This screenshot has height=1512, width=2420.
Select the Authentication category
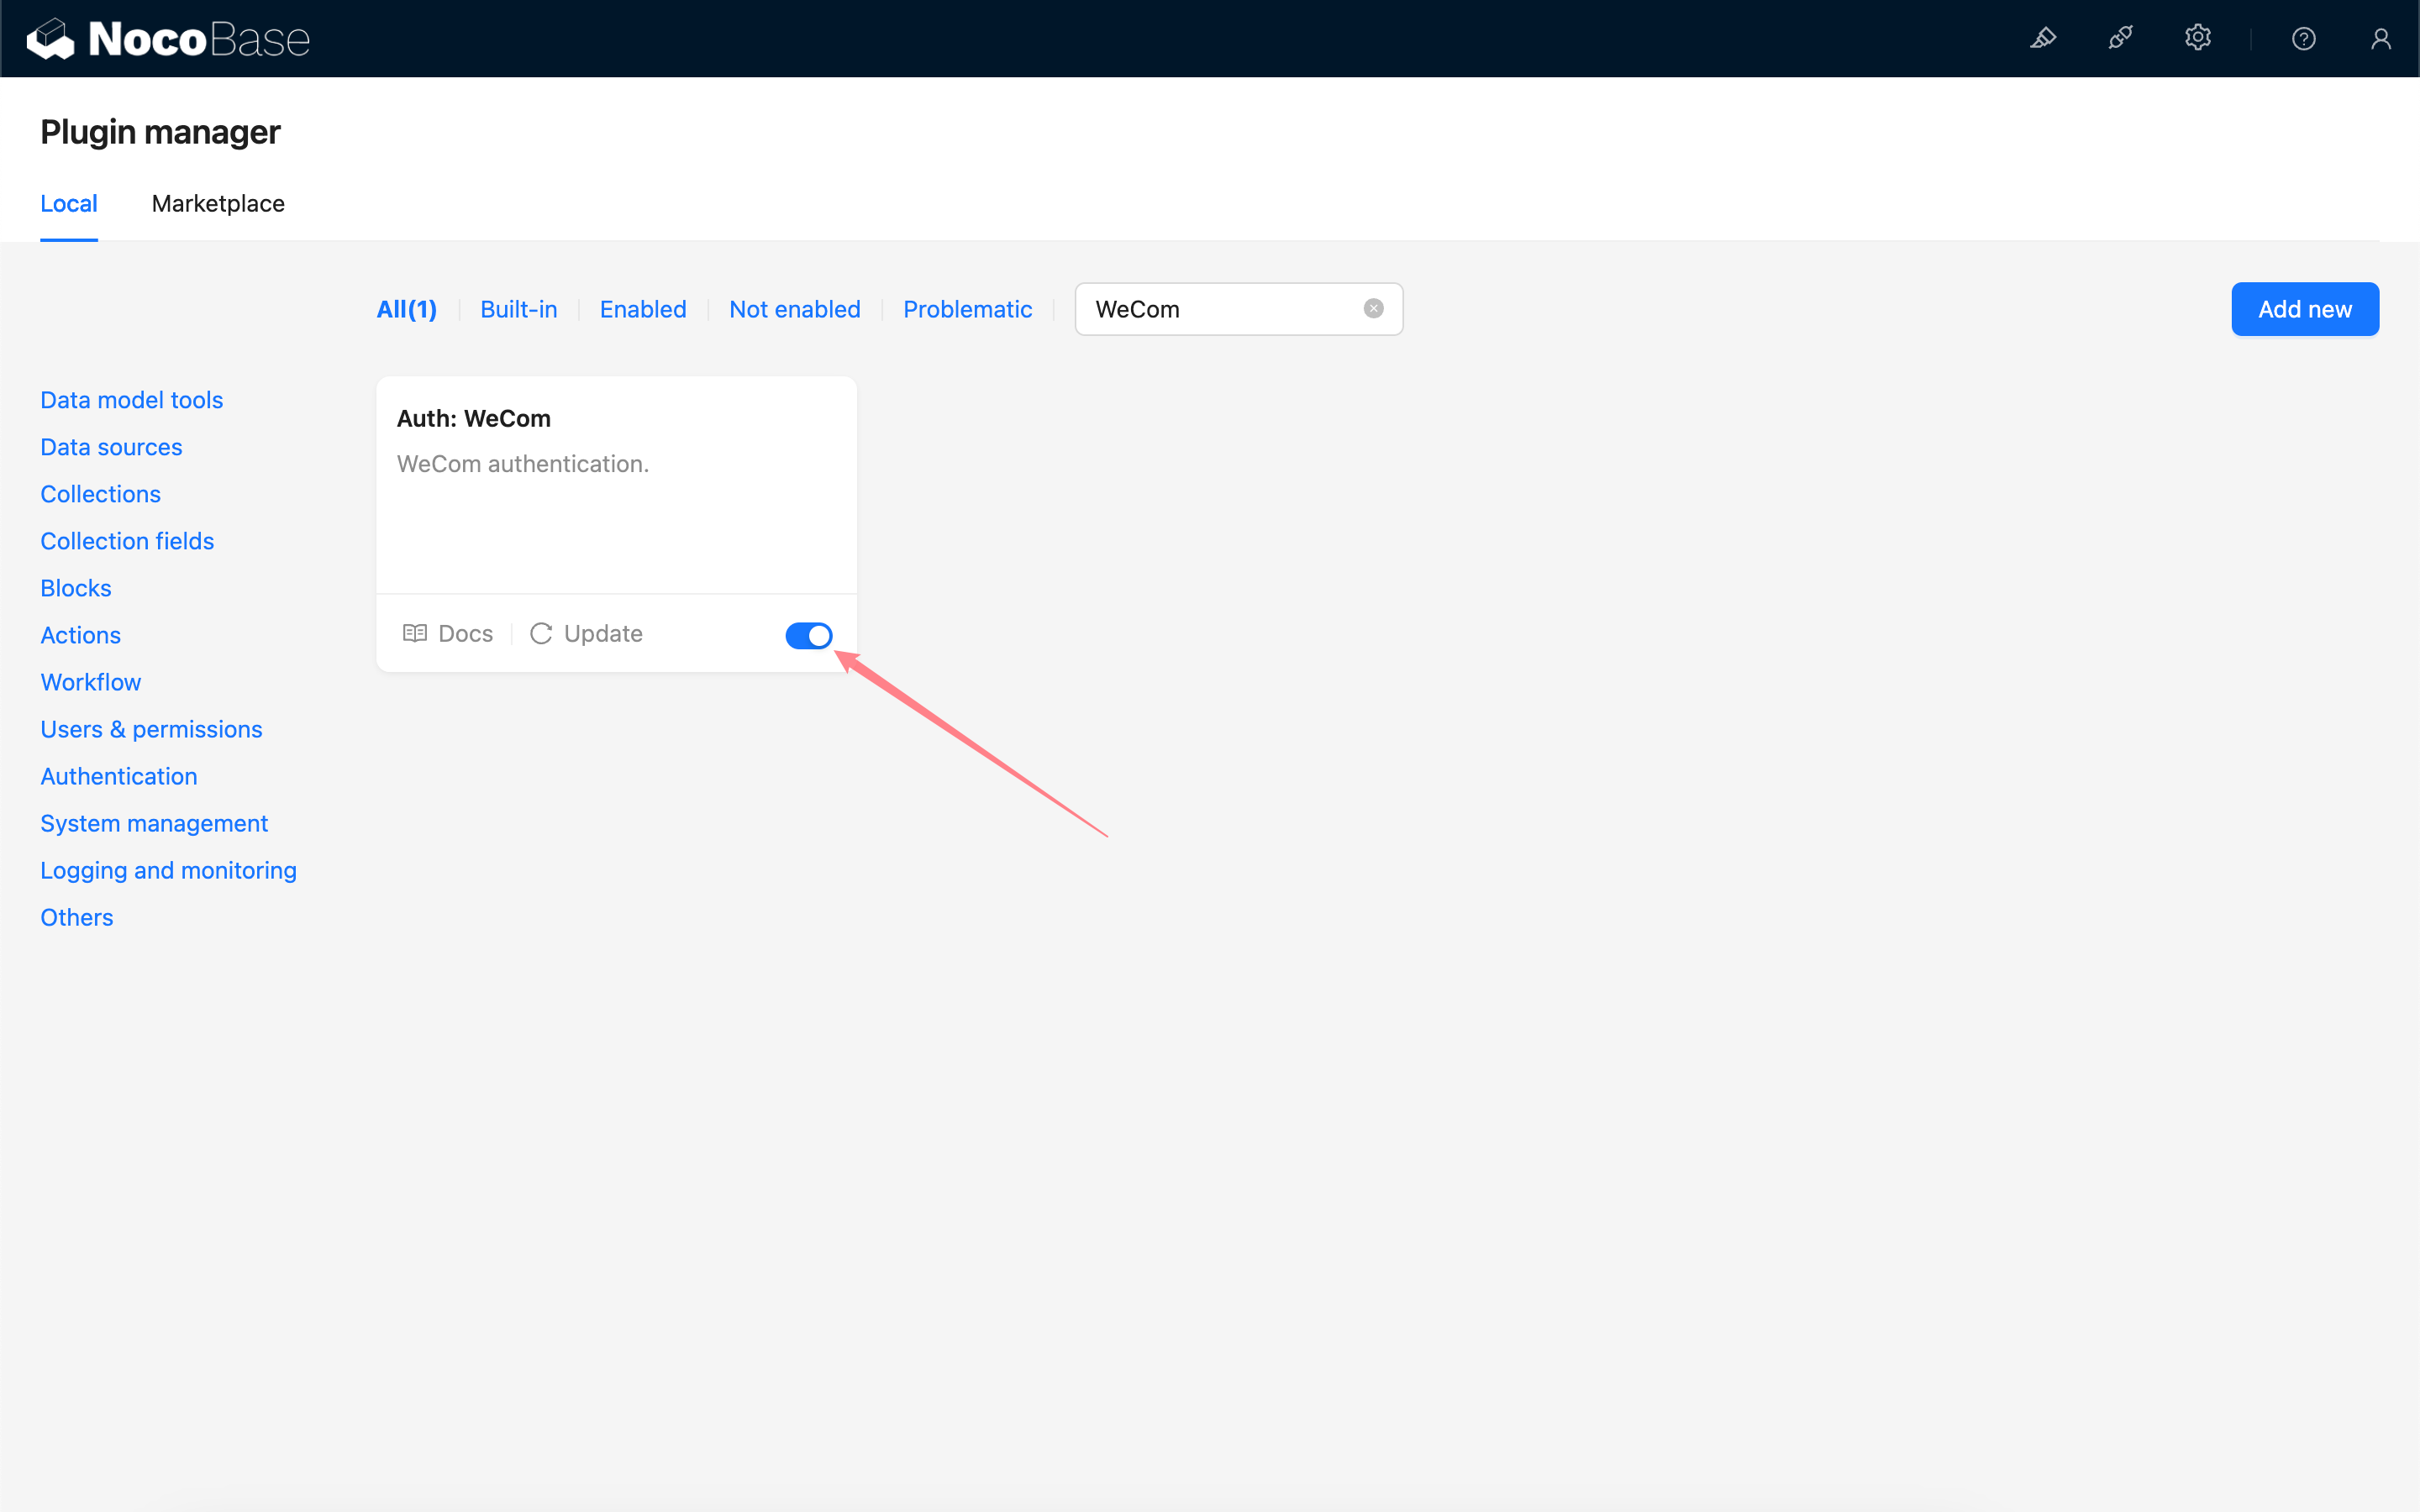tap(119, 776)
